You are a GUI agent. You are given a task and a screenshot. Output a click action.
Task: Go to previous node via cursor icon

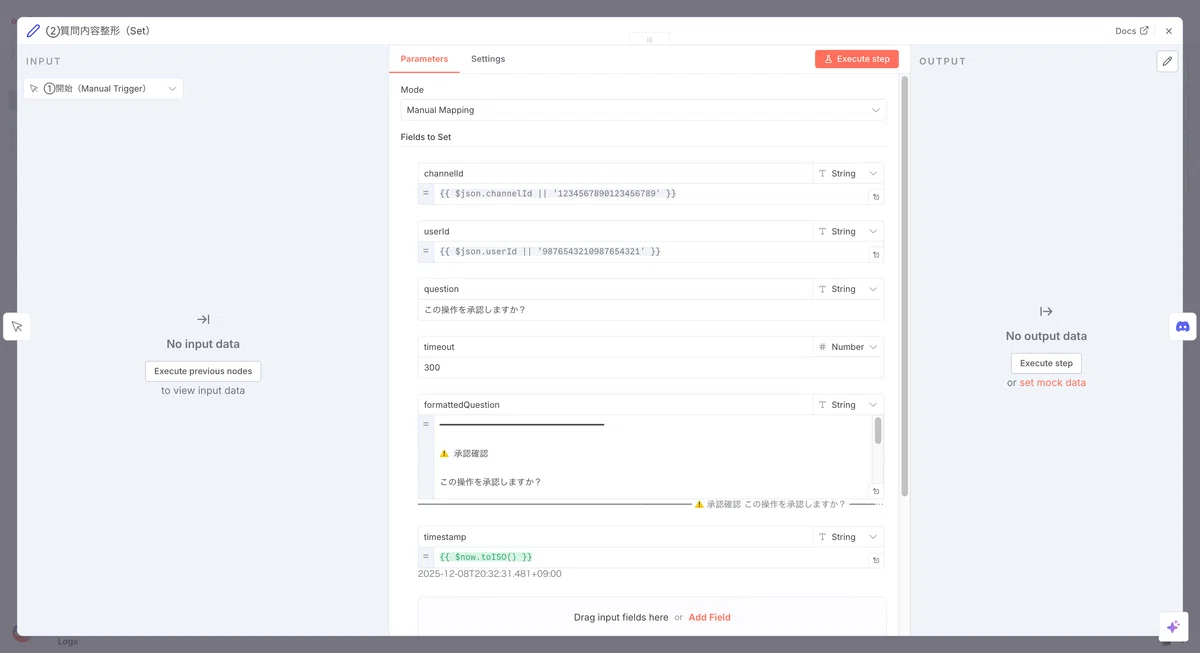(x=17, y=327)
